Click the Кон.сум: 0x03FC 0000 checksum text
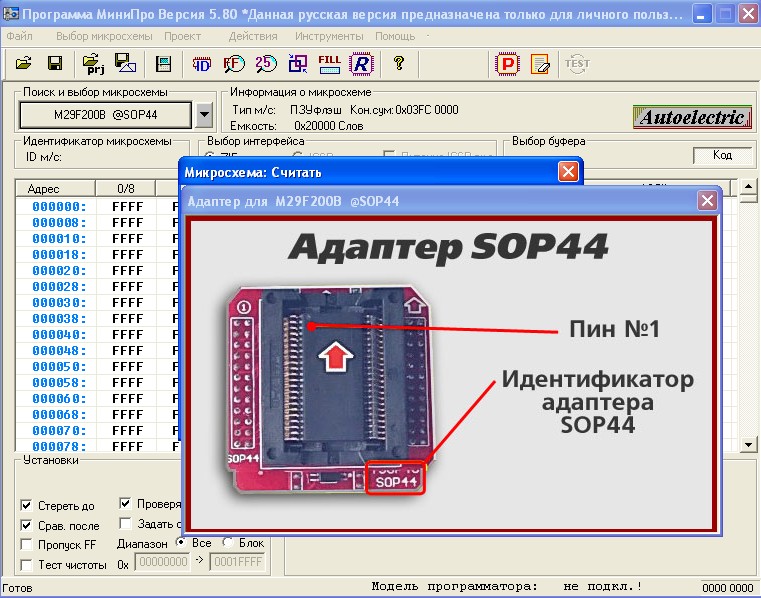761x598 pixels. (404, 110)
